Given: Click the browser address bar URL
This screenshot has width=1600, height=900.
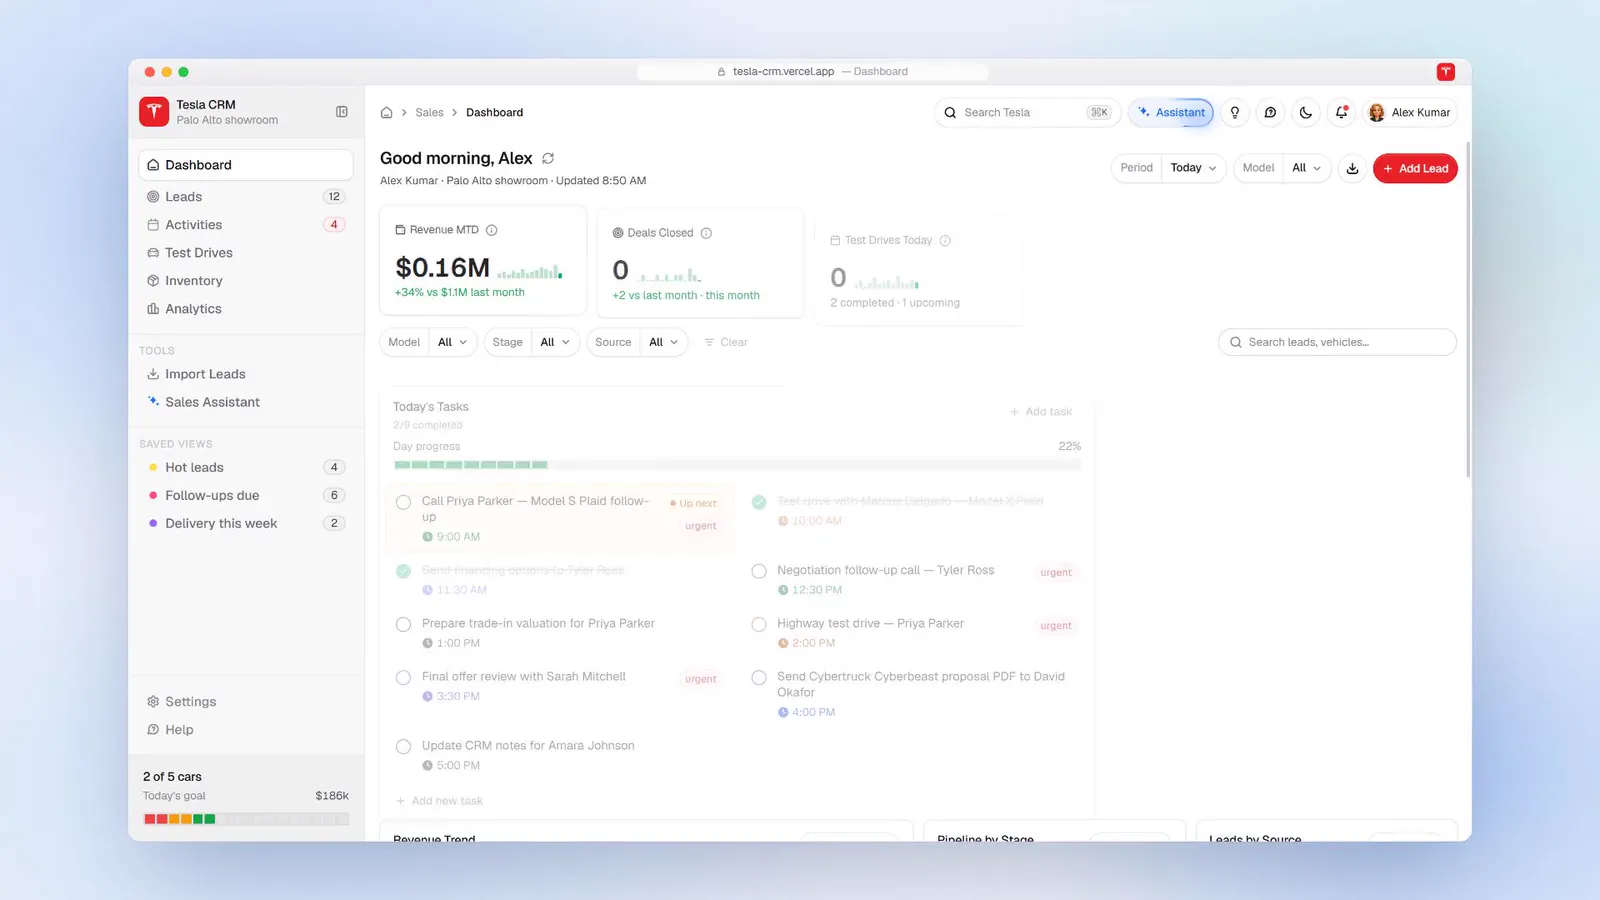Looking at the screenshot, I should pos(812,72).
